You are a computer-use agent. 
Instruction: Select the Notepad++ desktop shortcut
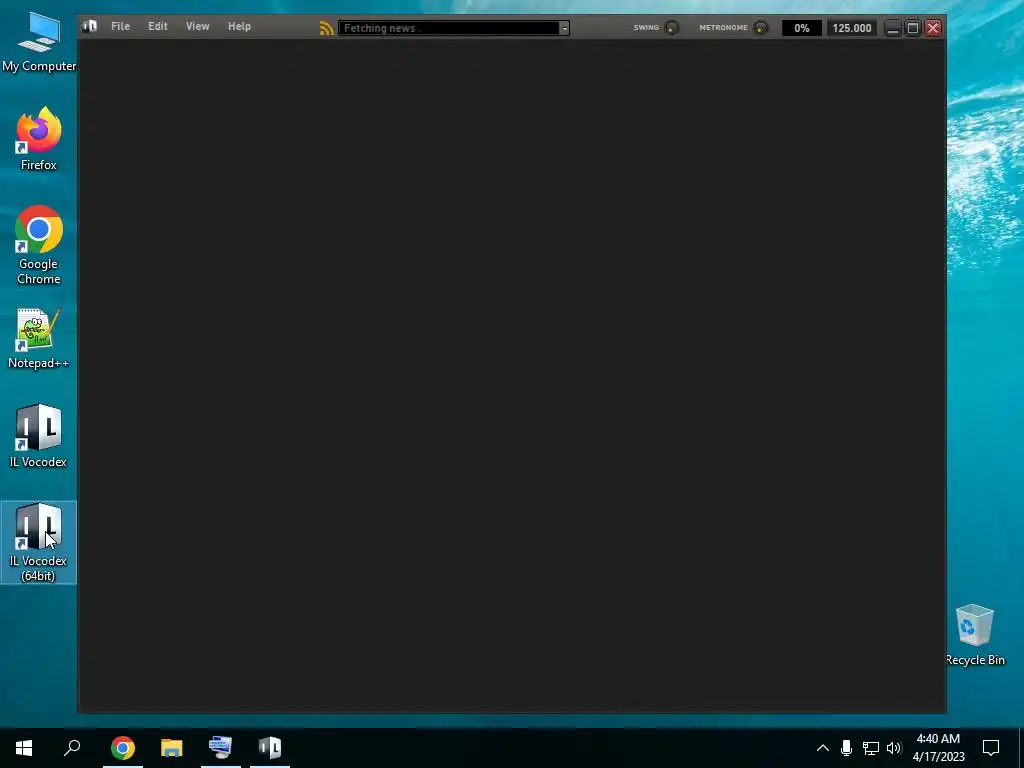pyautogui.click(x=39, y=339)
